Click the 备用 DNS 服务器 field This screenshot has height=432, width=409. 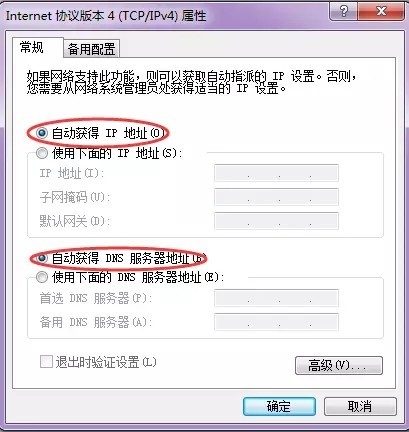276,322
